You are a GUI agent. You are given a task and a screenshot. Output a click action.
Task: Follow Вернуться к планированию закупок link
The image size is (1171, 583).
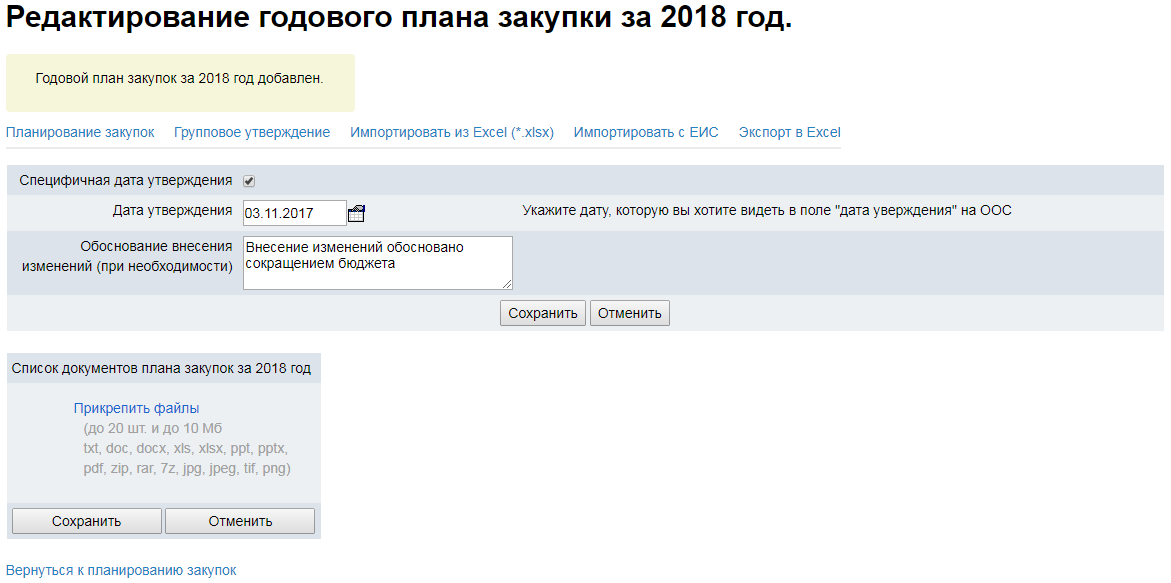(121, 570)
